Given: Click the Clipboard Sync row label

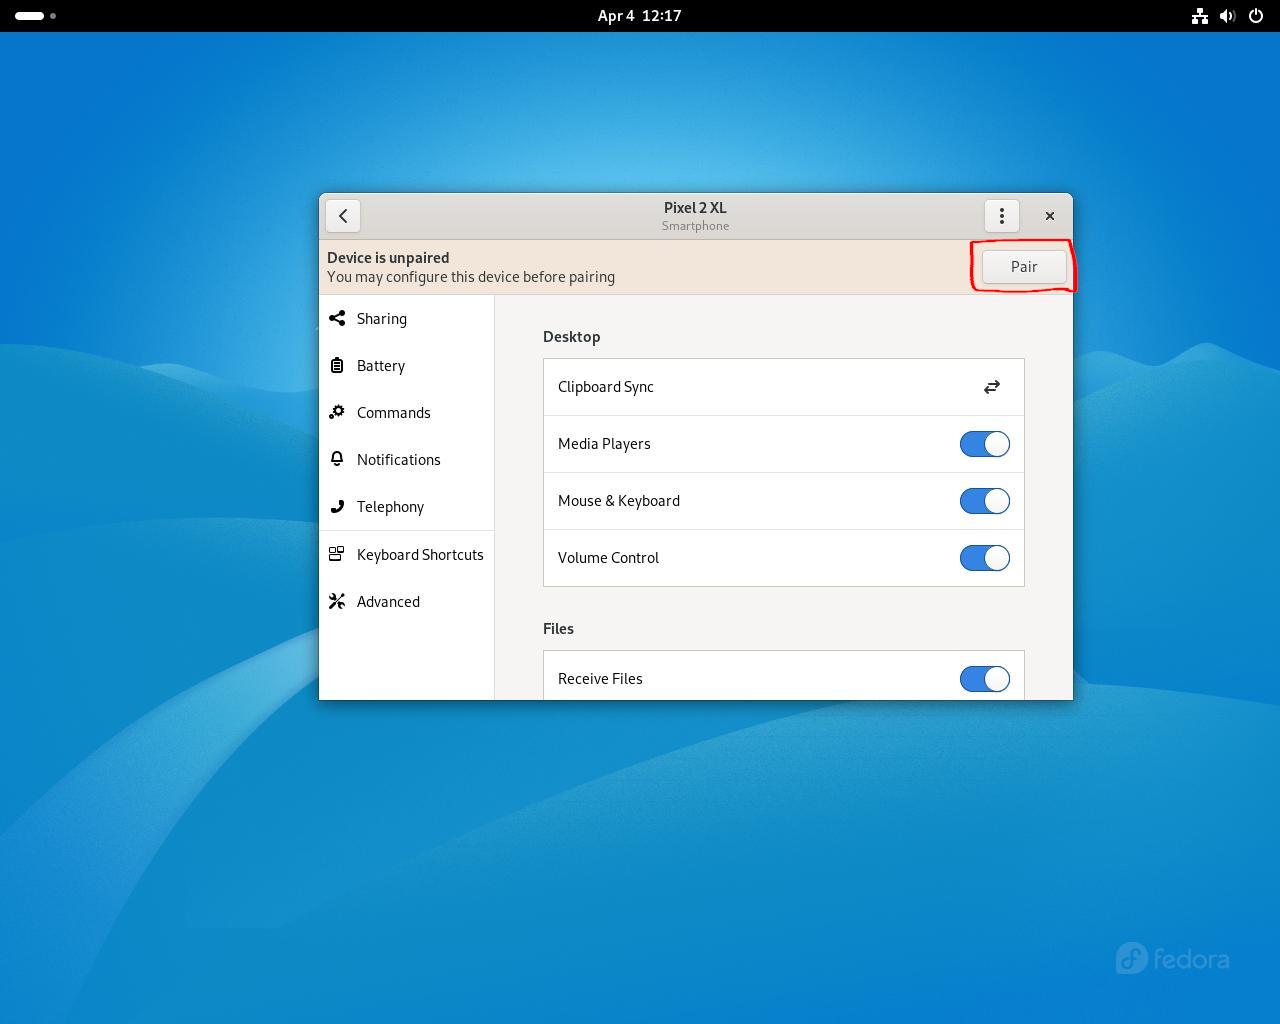Looking at the screenshot, I should coord(606,387).
